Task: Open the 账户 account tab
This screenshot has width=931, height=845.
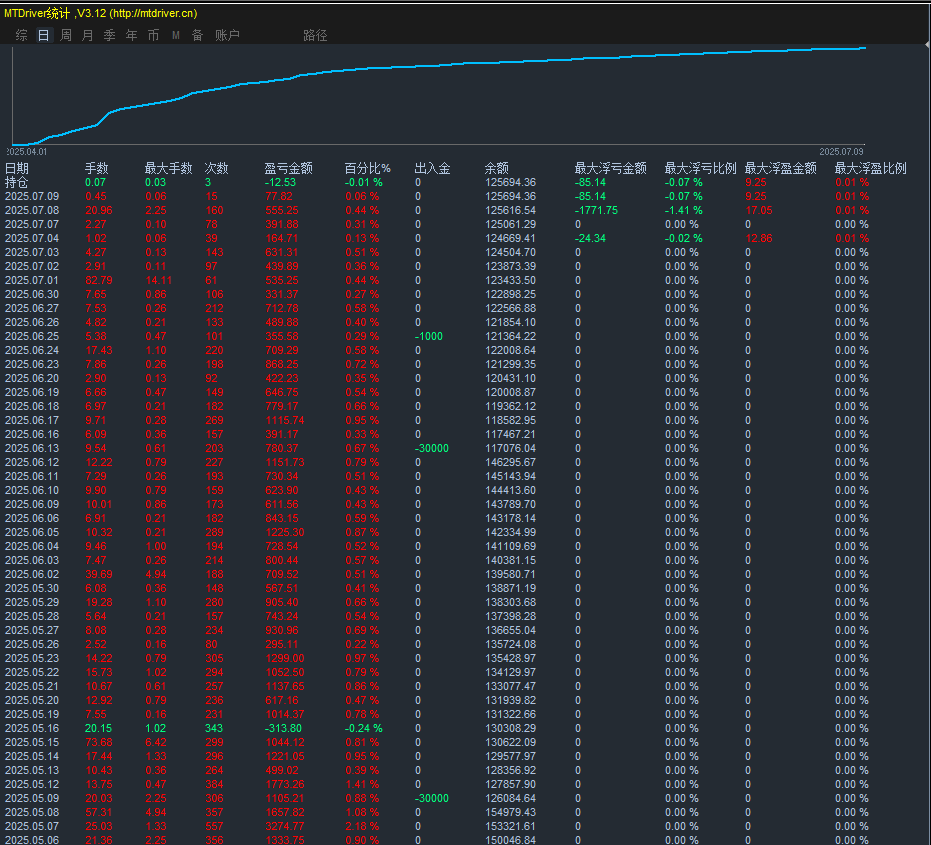Action: pos(227,35)
